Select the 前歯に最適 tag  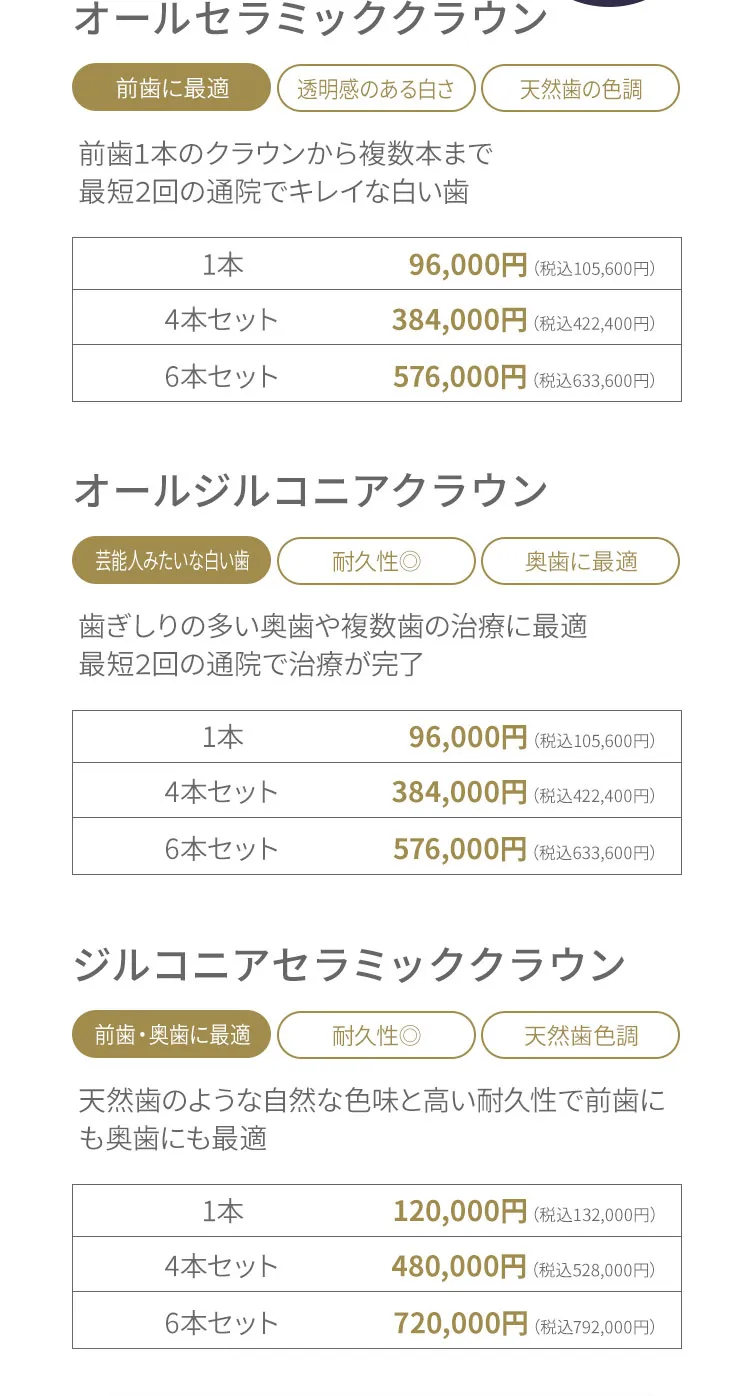(171, 88)
